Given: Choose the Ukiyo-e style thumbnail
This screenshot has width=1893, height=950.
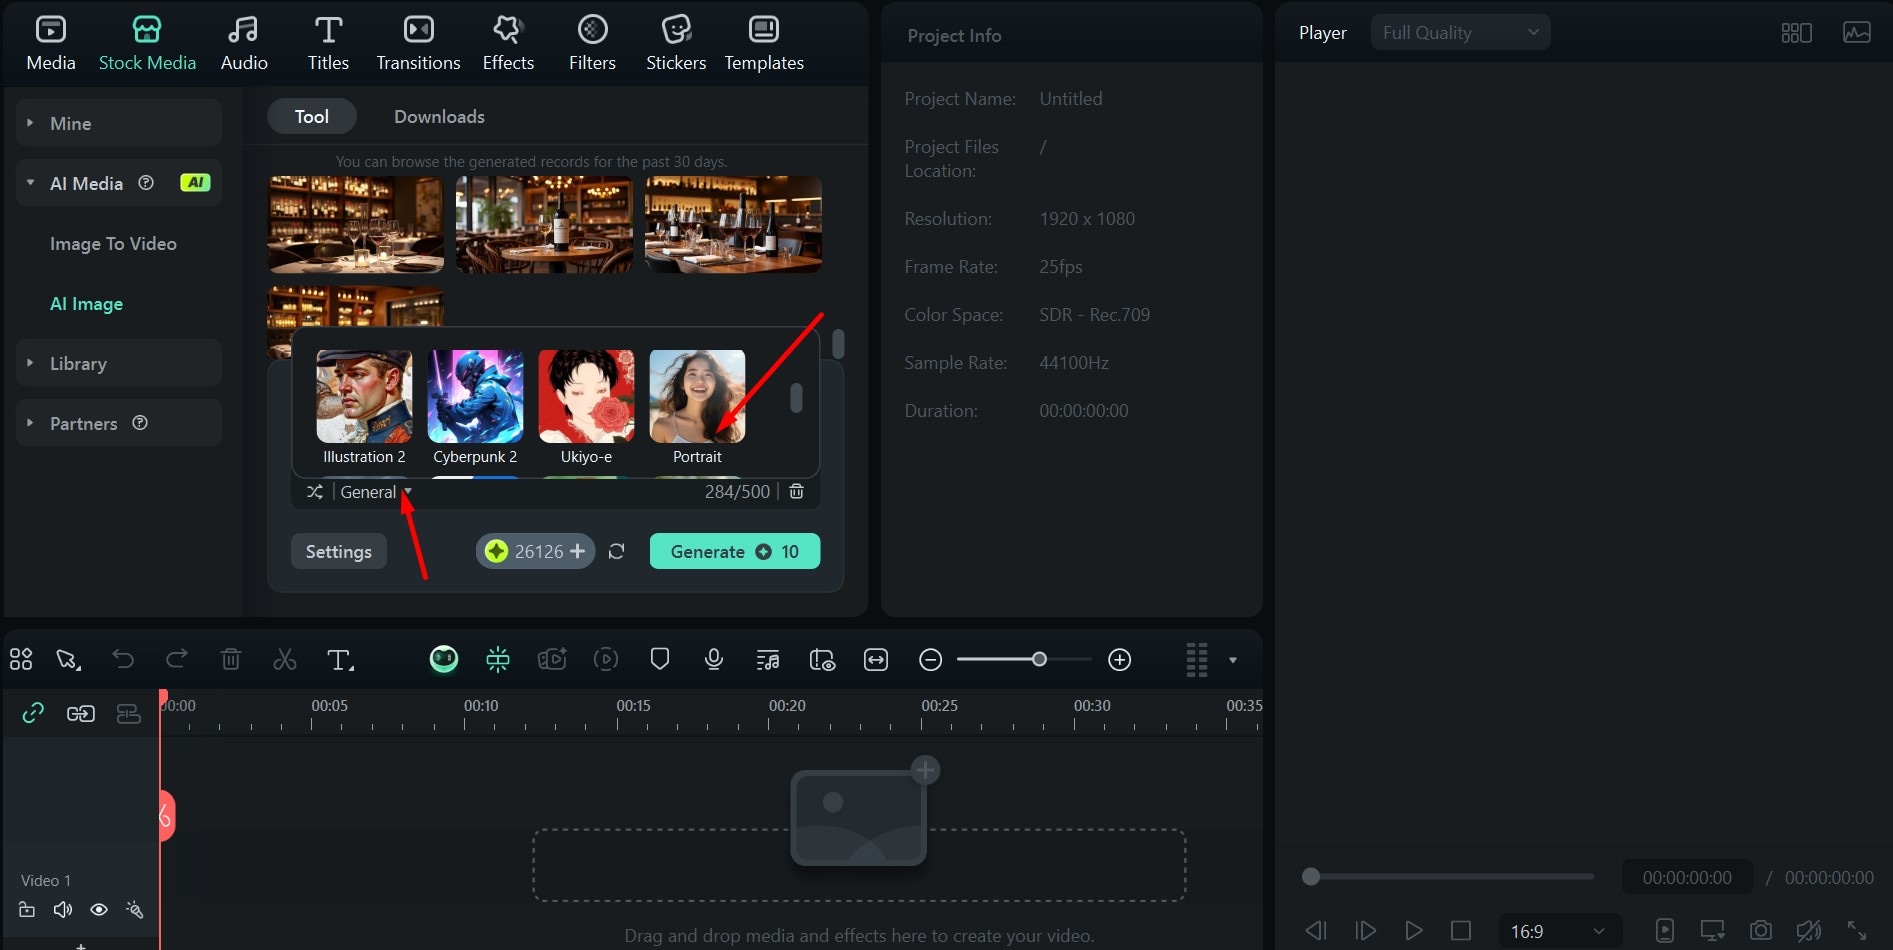Looking at the screenshot, I should 586,397.
